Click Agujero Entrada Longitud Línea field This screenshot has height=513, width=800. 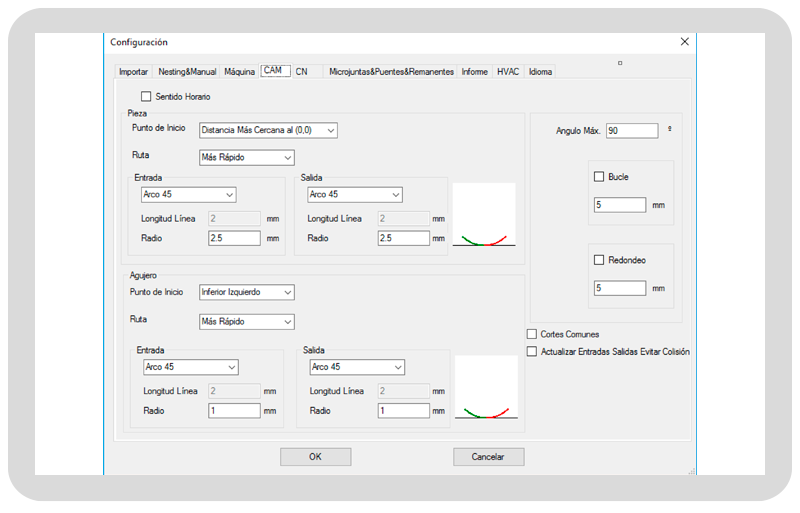234,391
